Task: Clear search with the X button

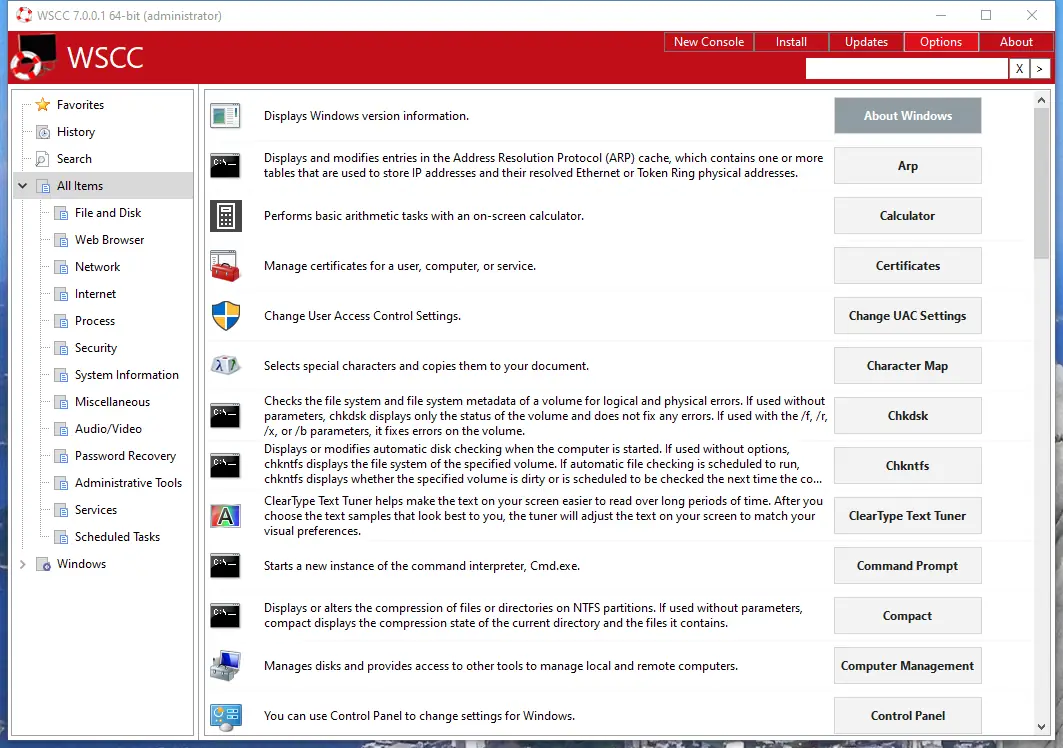Action: (x=1019, y=68)
